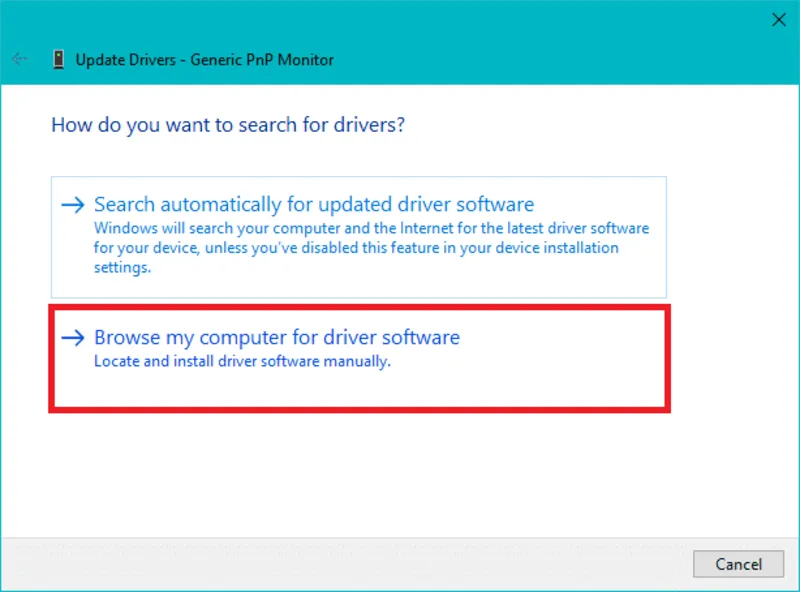
Task: Click the 'Locate and install driver software manually' description
Action: (x=241, y=361)
